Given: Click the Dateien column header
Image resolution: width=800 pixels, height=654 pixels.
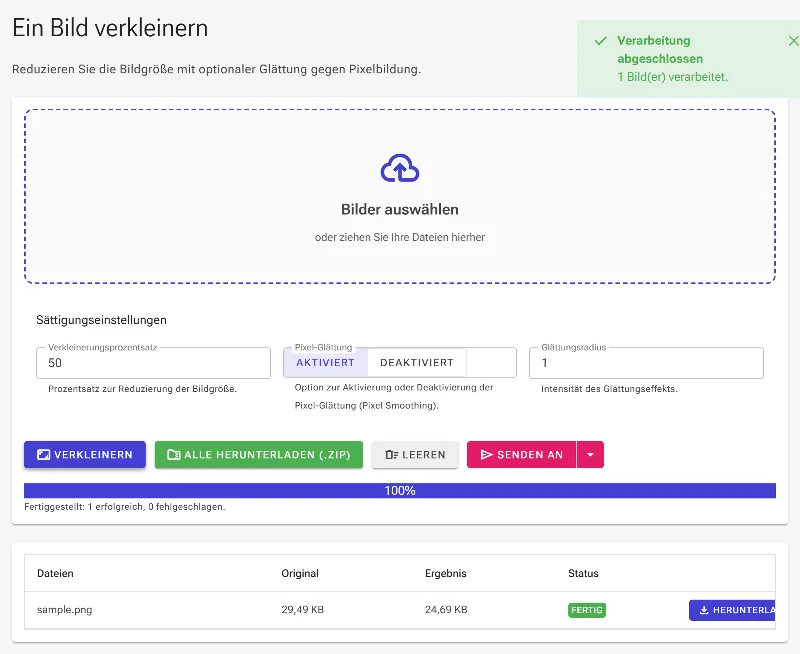Looking at the screenshot, I should point(55,573).
